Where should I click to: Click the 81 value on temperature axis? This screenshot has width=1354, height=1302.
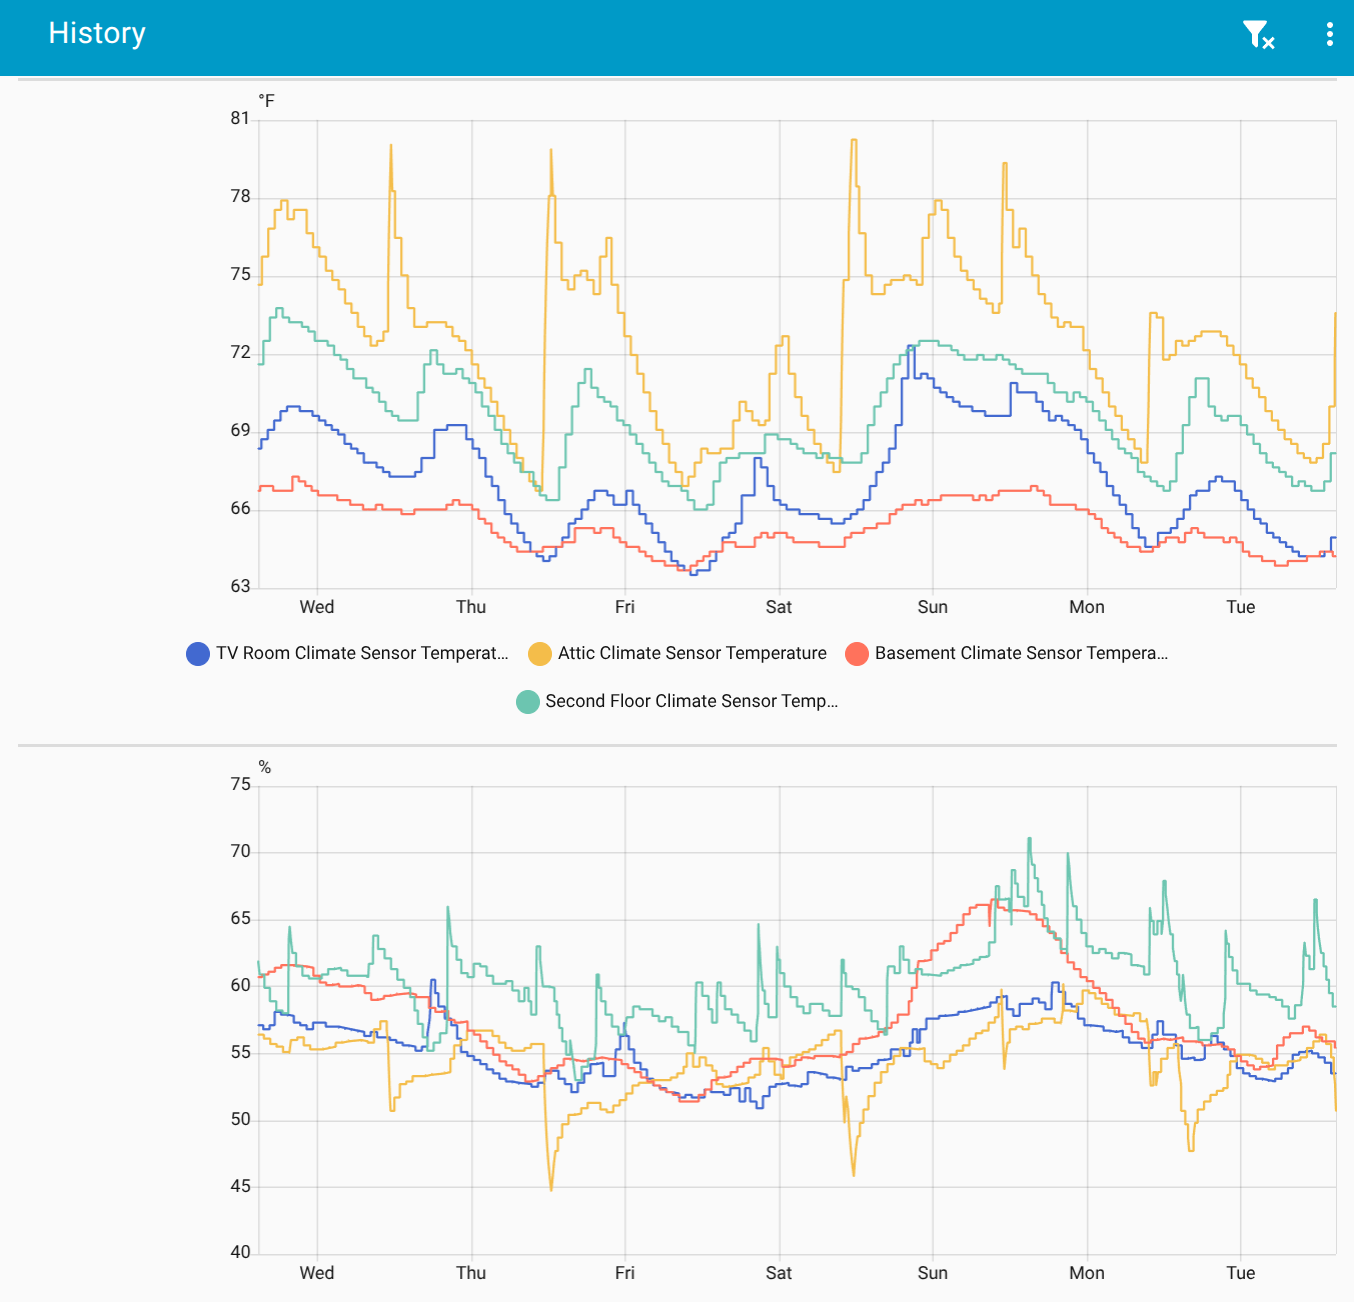point(240,118)
